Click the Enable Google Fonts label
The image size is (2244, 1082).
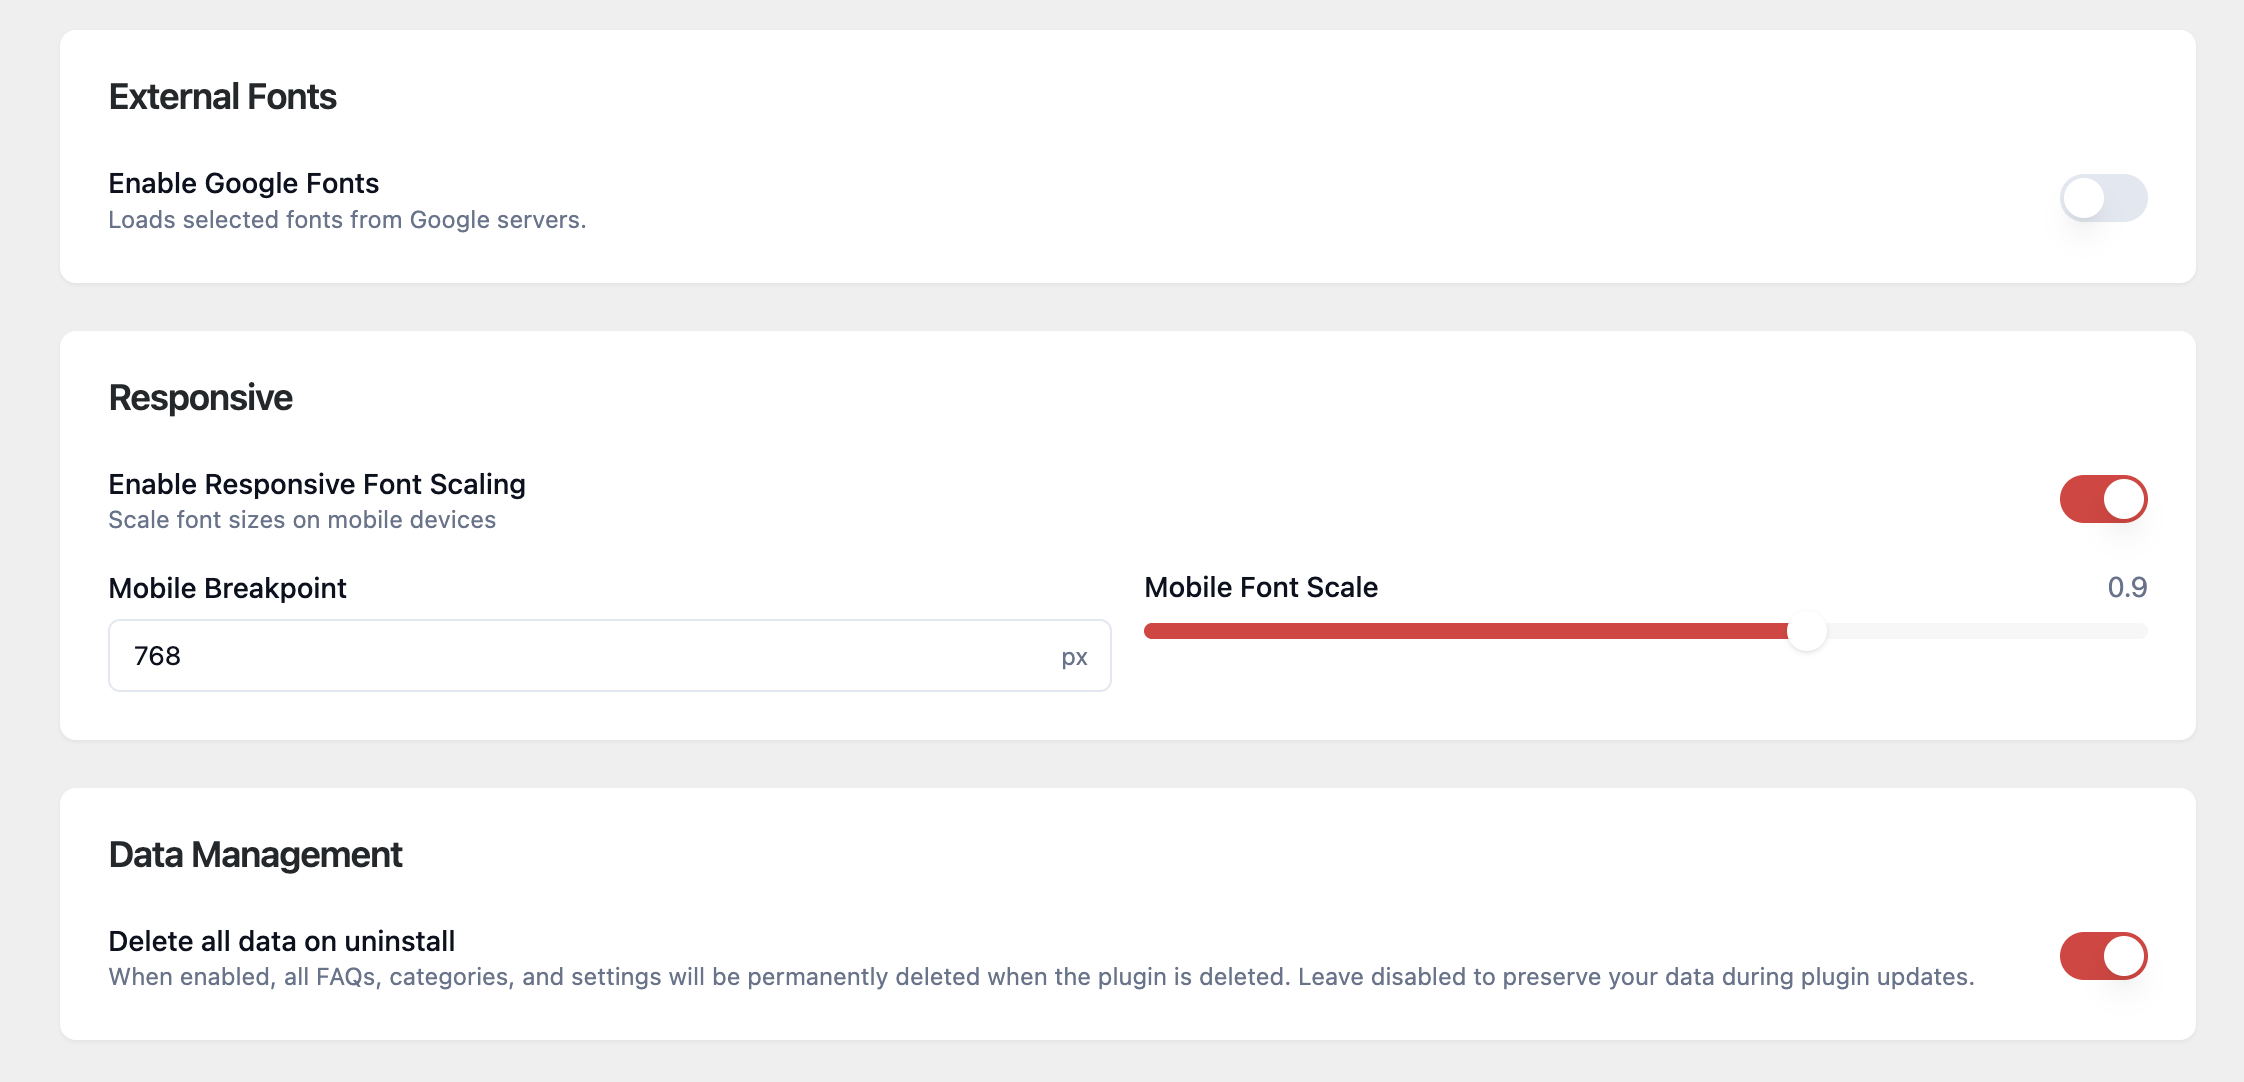click(x=243, y=183)
